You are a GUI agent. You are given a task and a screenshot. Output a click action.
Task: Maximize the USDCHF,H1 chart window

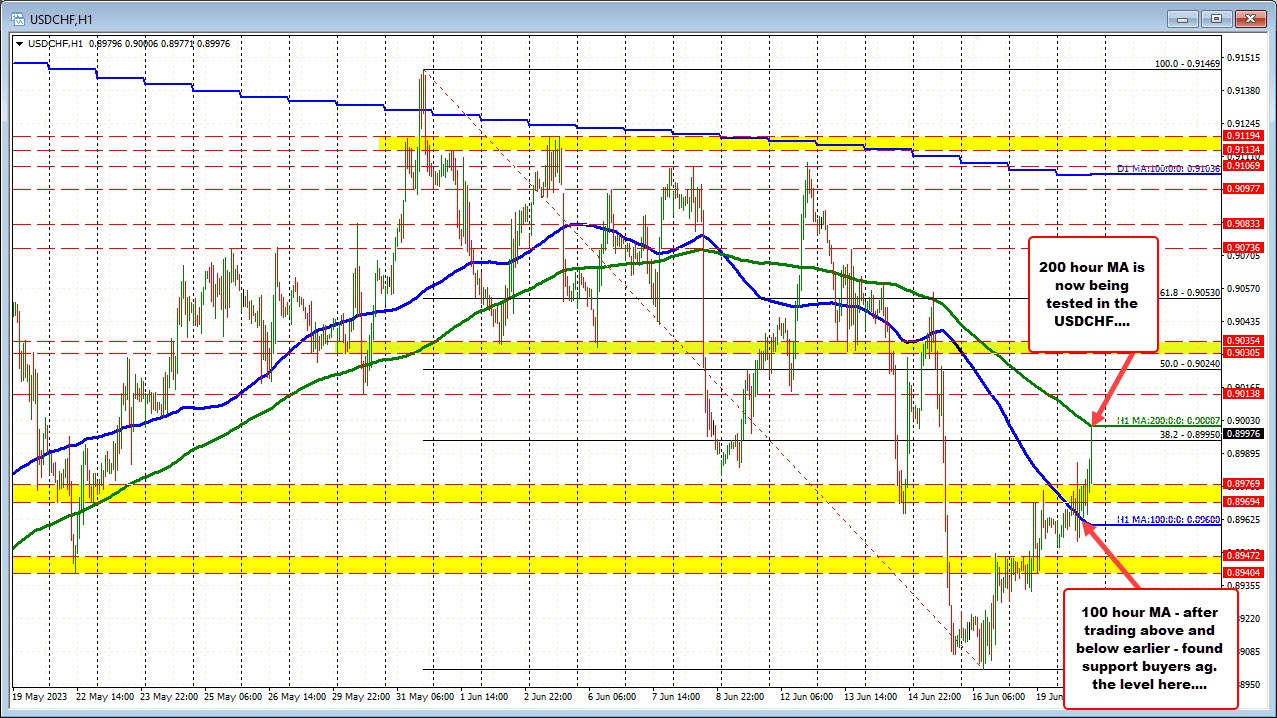pyautogui.click(x=1217, y=17)
